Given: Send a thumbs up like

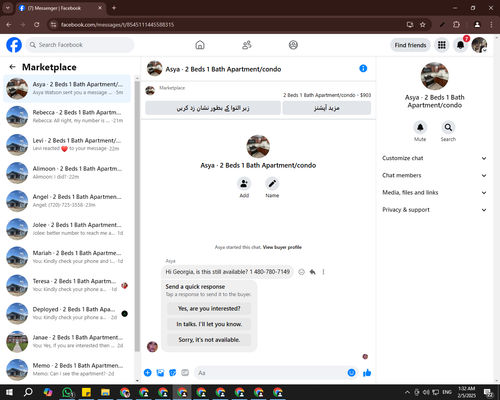Looking at the screenshot, I should pyautogui.click(x=367, y=373).
